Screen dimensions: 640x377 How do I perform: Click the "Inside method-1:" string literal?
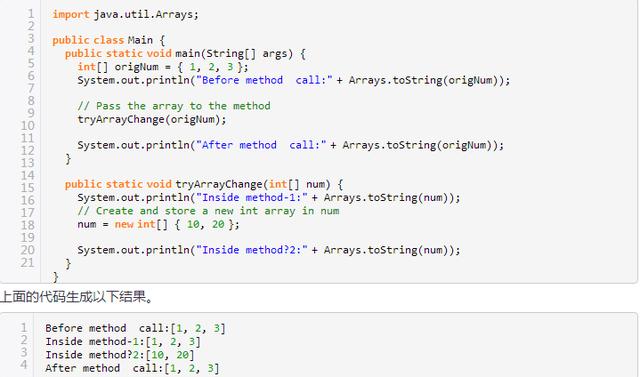pyautogui.click(x=252, y=197)
